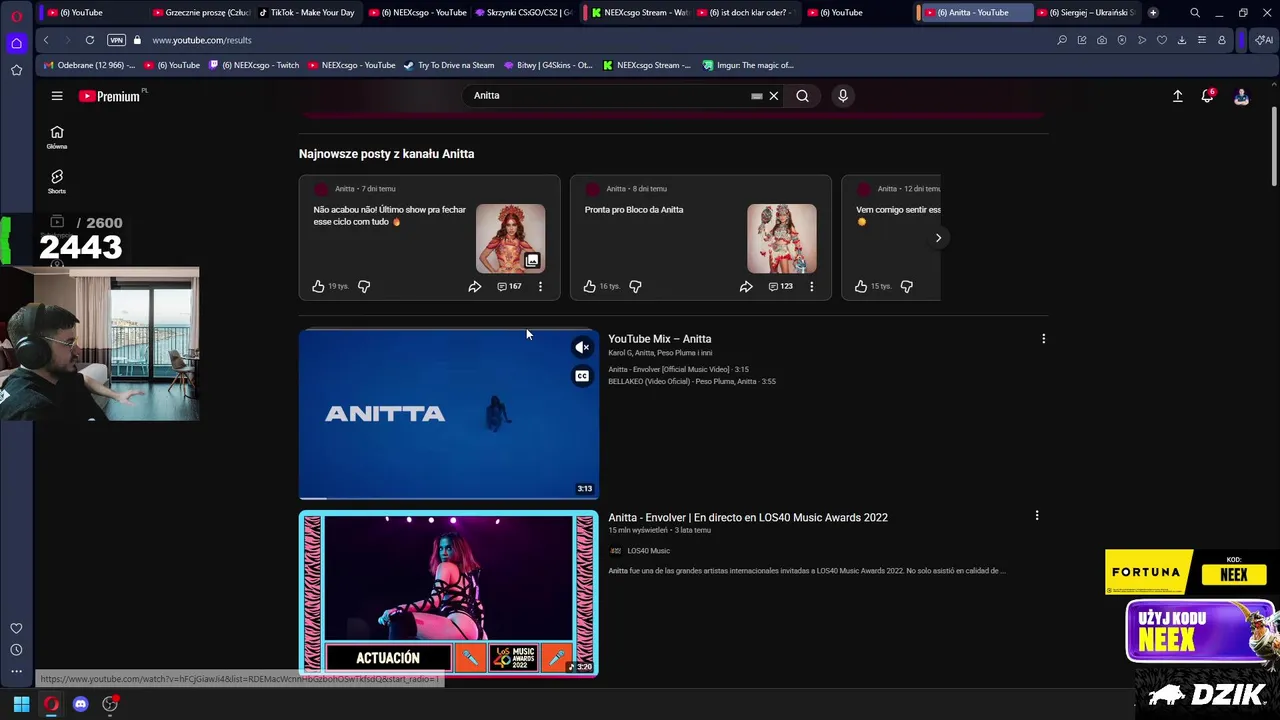The width and height of the screenshot is (1280, 720).
Task: Dislike the 'Não acabou não' post
Action: tap(364, 286)
